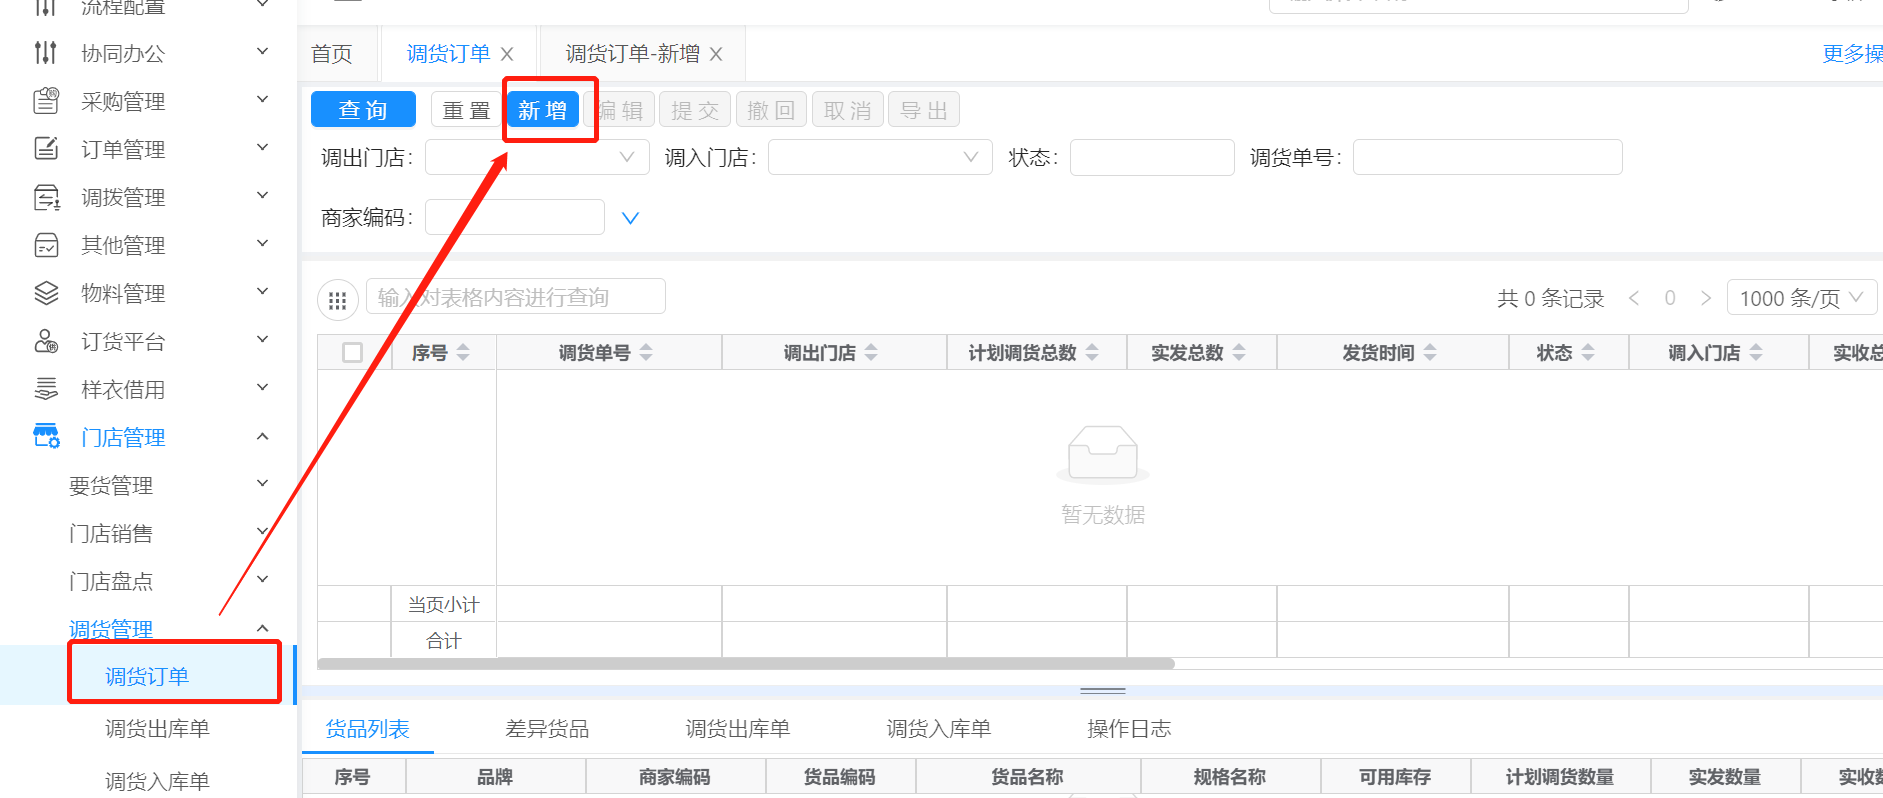Click the 门店管理 store icon
Screen dimensions: 1883x798
tap(46, 437)
